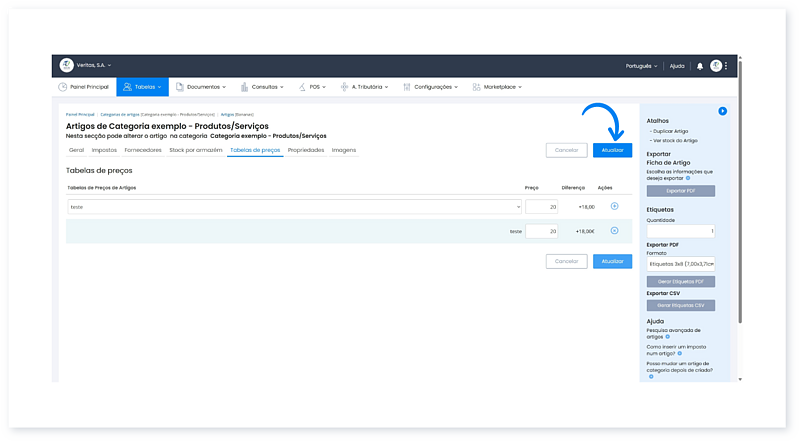Click the '+18,00€' difference value in highlighted row
This screenshot has width=800, height=442.
click(x=585, y=231)
